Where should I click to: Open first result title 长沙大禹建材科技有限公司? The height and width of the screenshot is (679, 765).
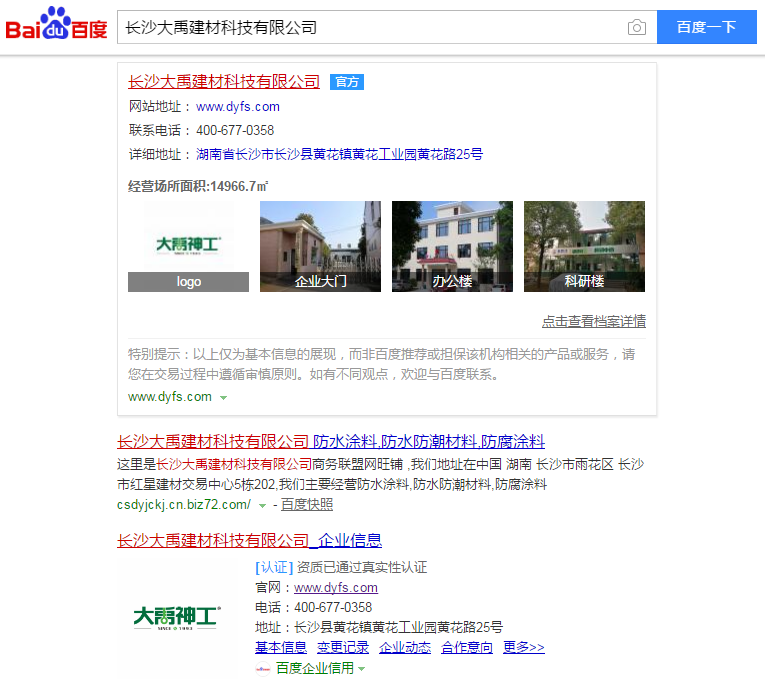tap(224, 81)
